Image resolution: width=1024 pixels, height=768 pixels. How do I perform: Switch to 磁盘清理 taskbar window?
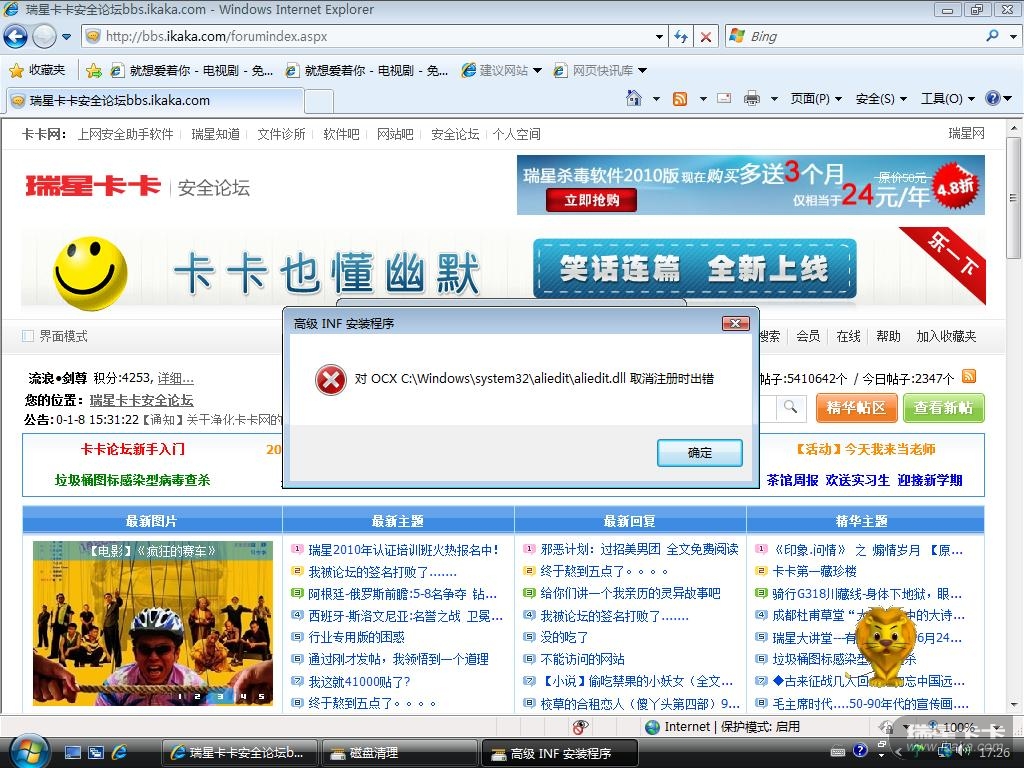[x=400, y=753]
